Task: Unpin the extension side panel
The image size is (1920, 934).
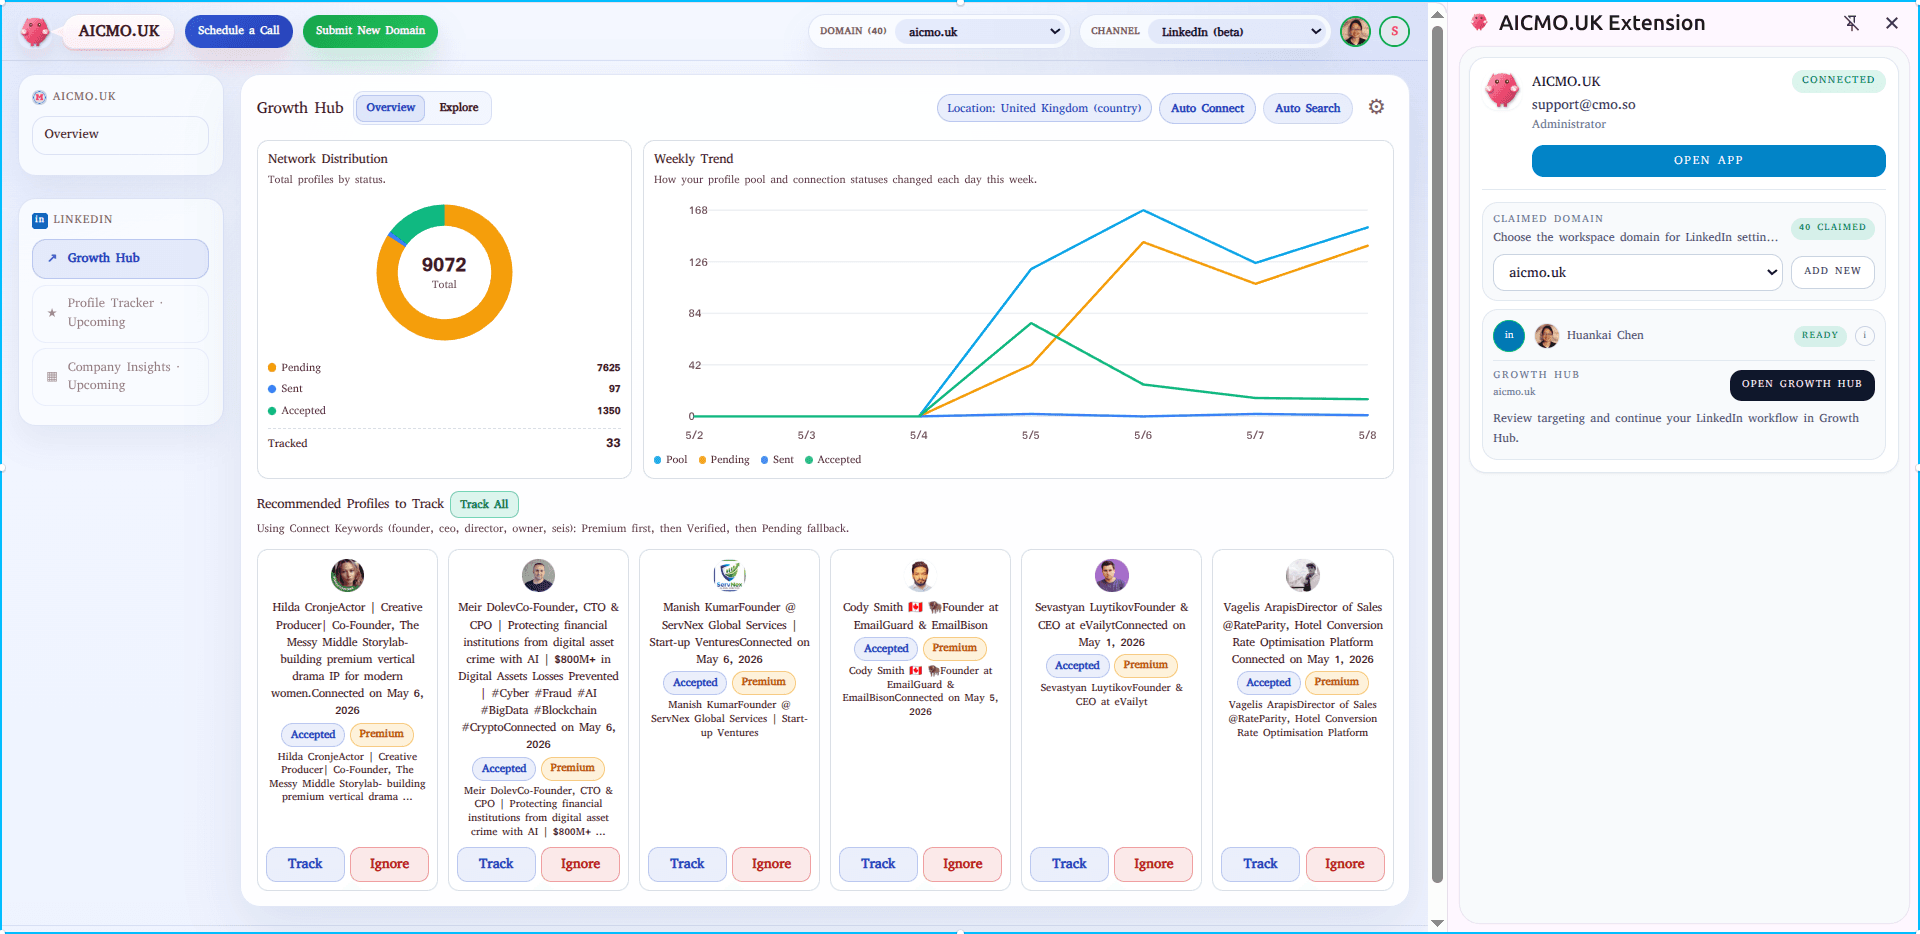Action: (x=1851, y=23)
